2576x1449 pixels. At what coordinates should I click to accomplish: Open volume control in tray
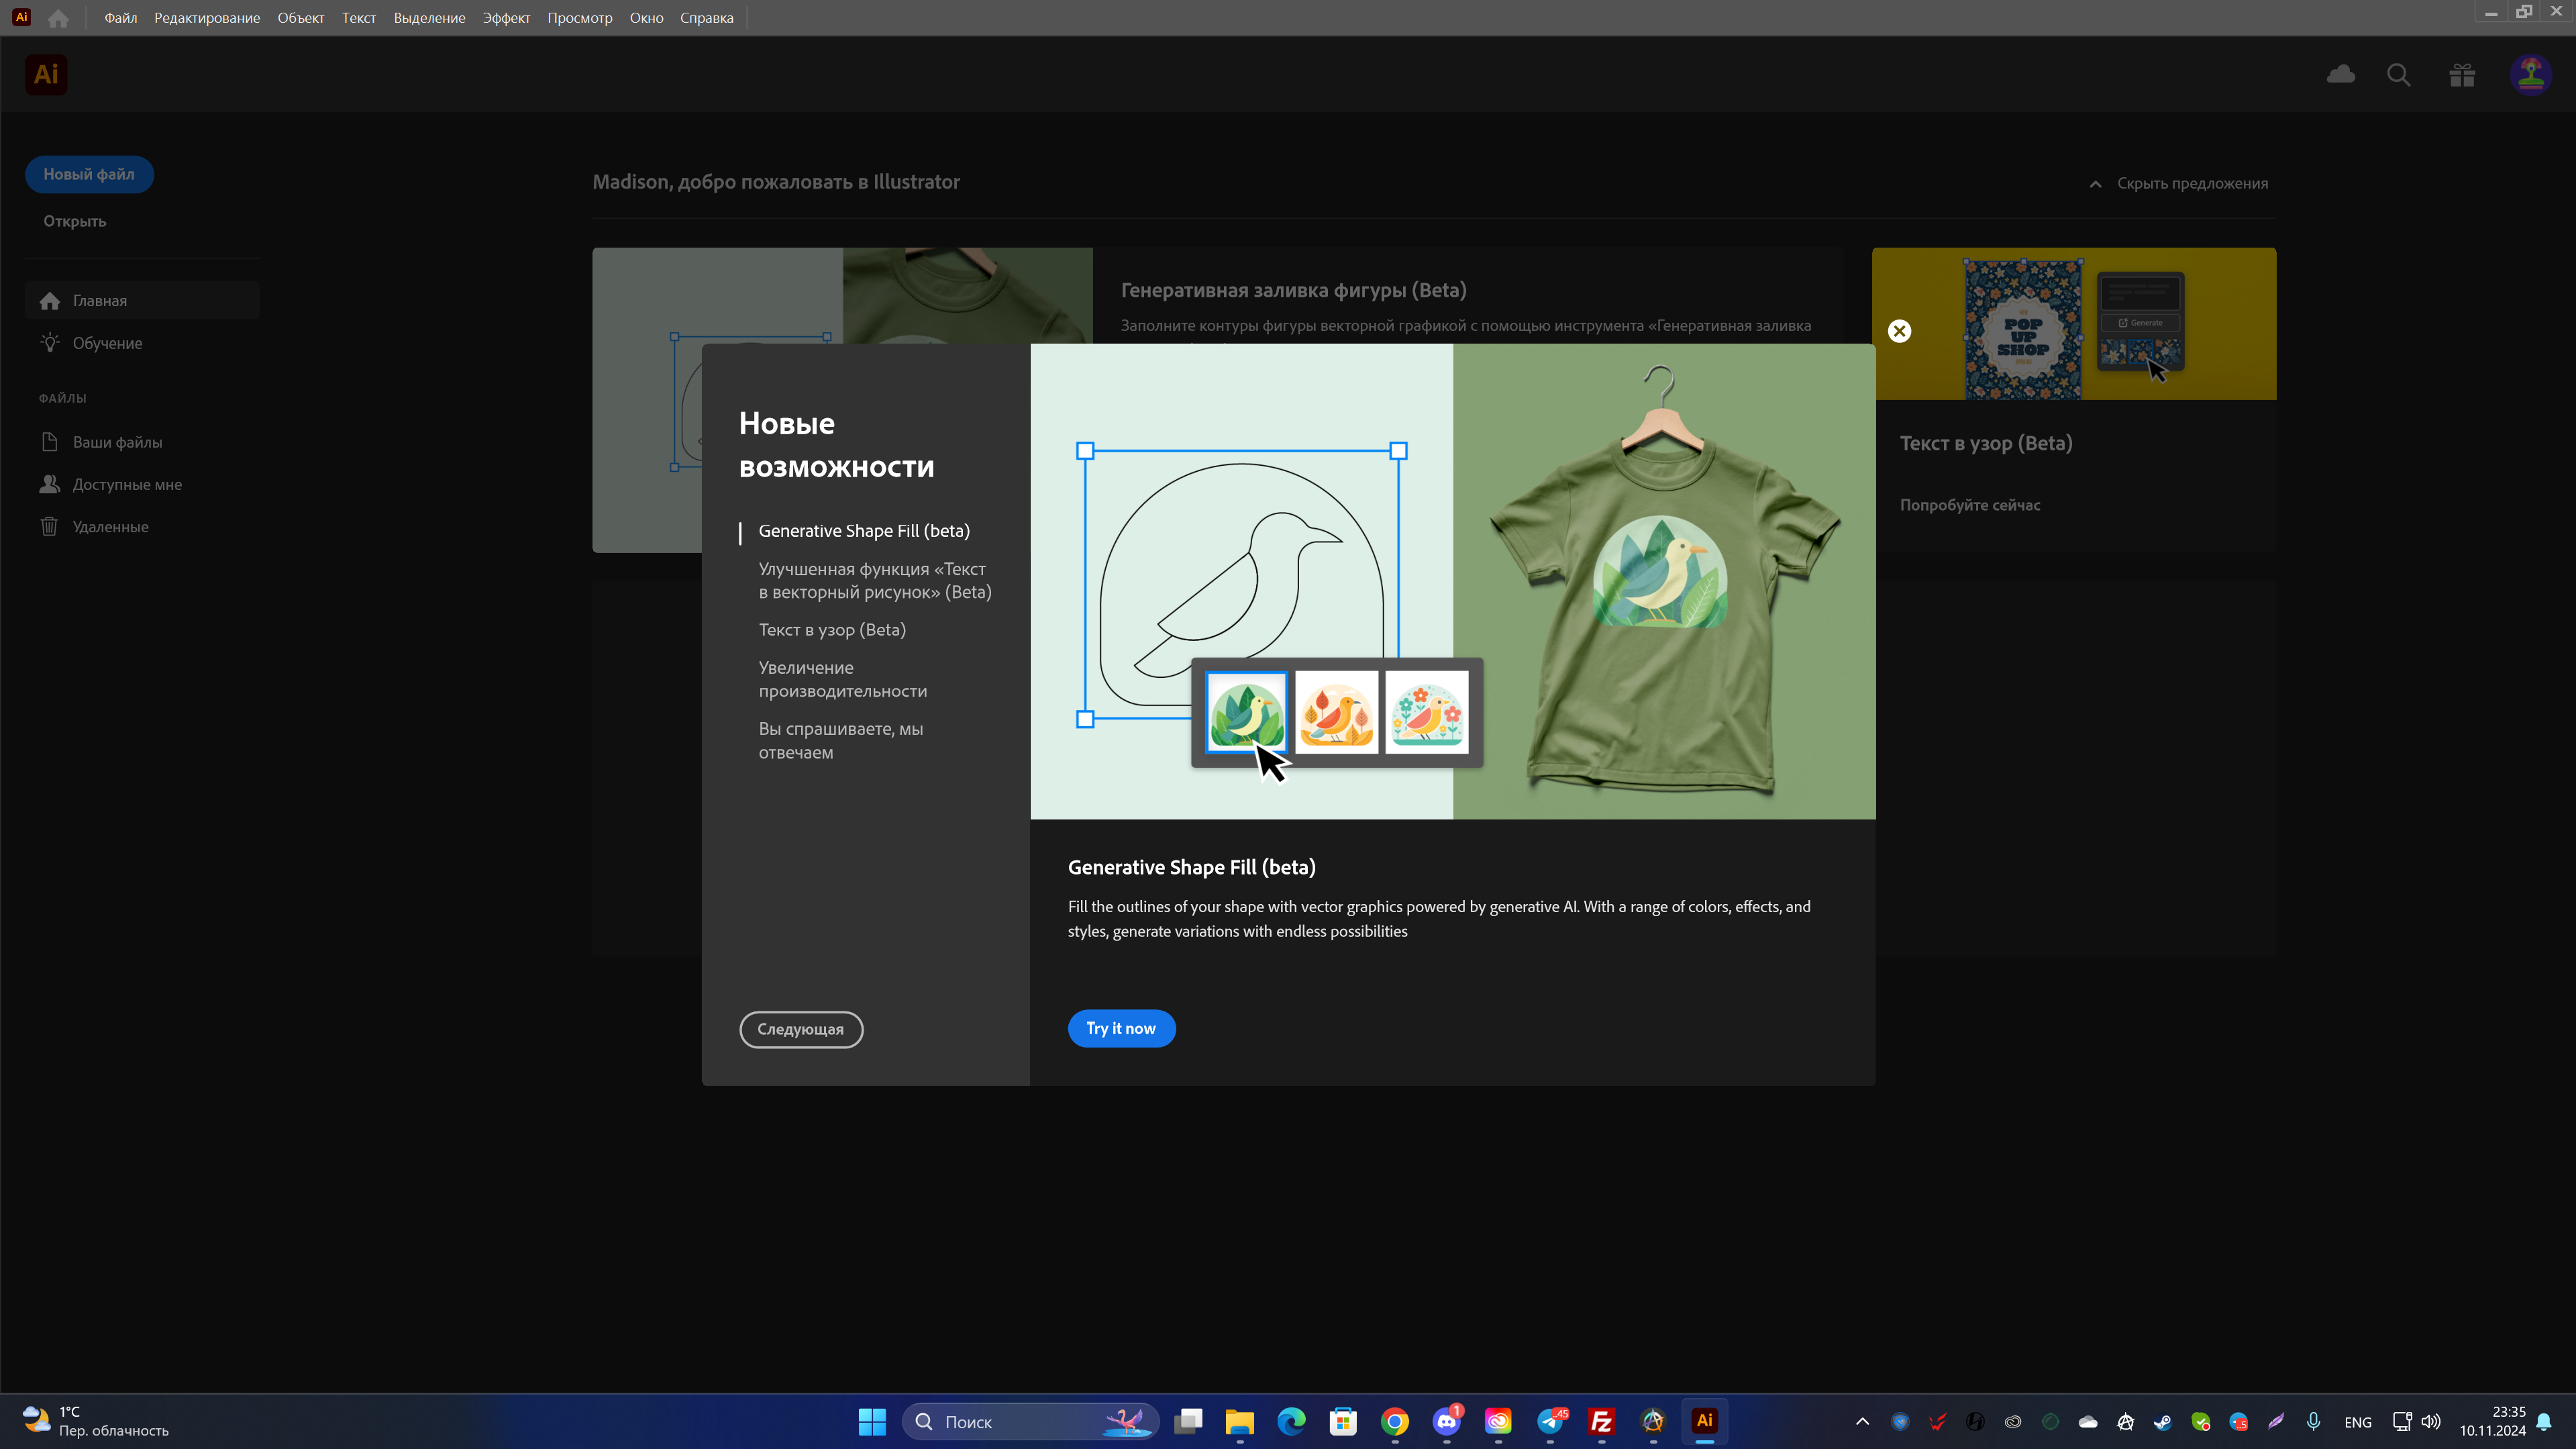pyautogui.click(x=2431, y=1421)
